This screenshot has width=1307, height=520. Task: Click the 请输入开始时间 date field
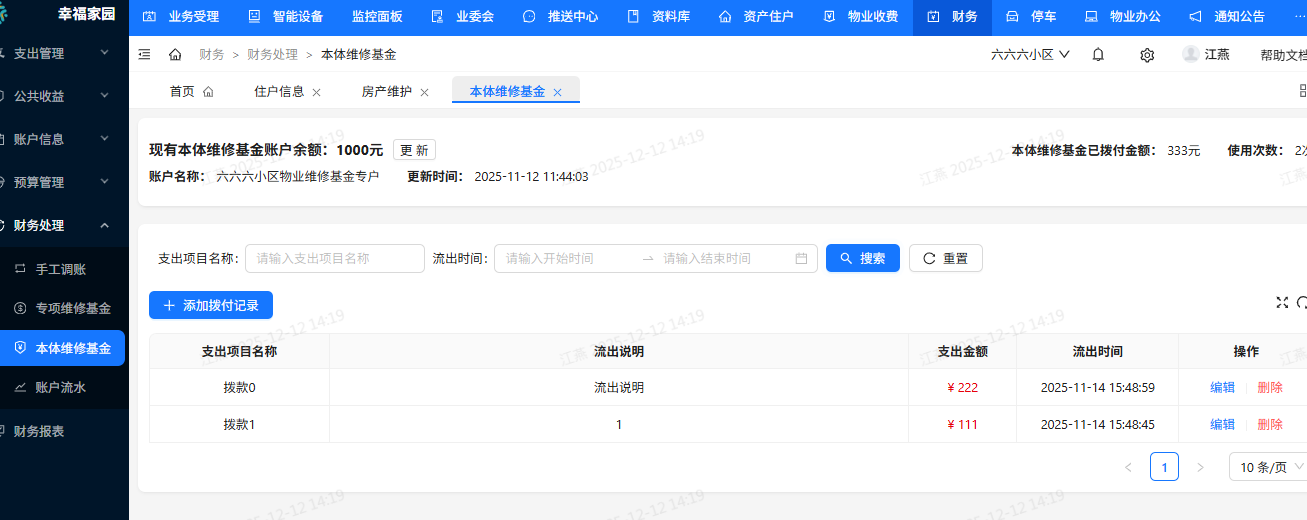(x=566, y=258)
